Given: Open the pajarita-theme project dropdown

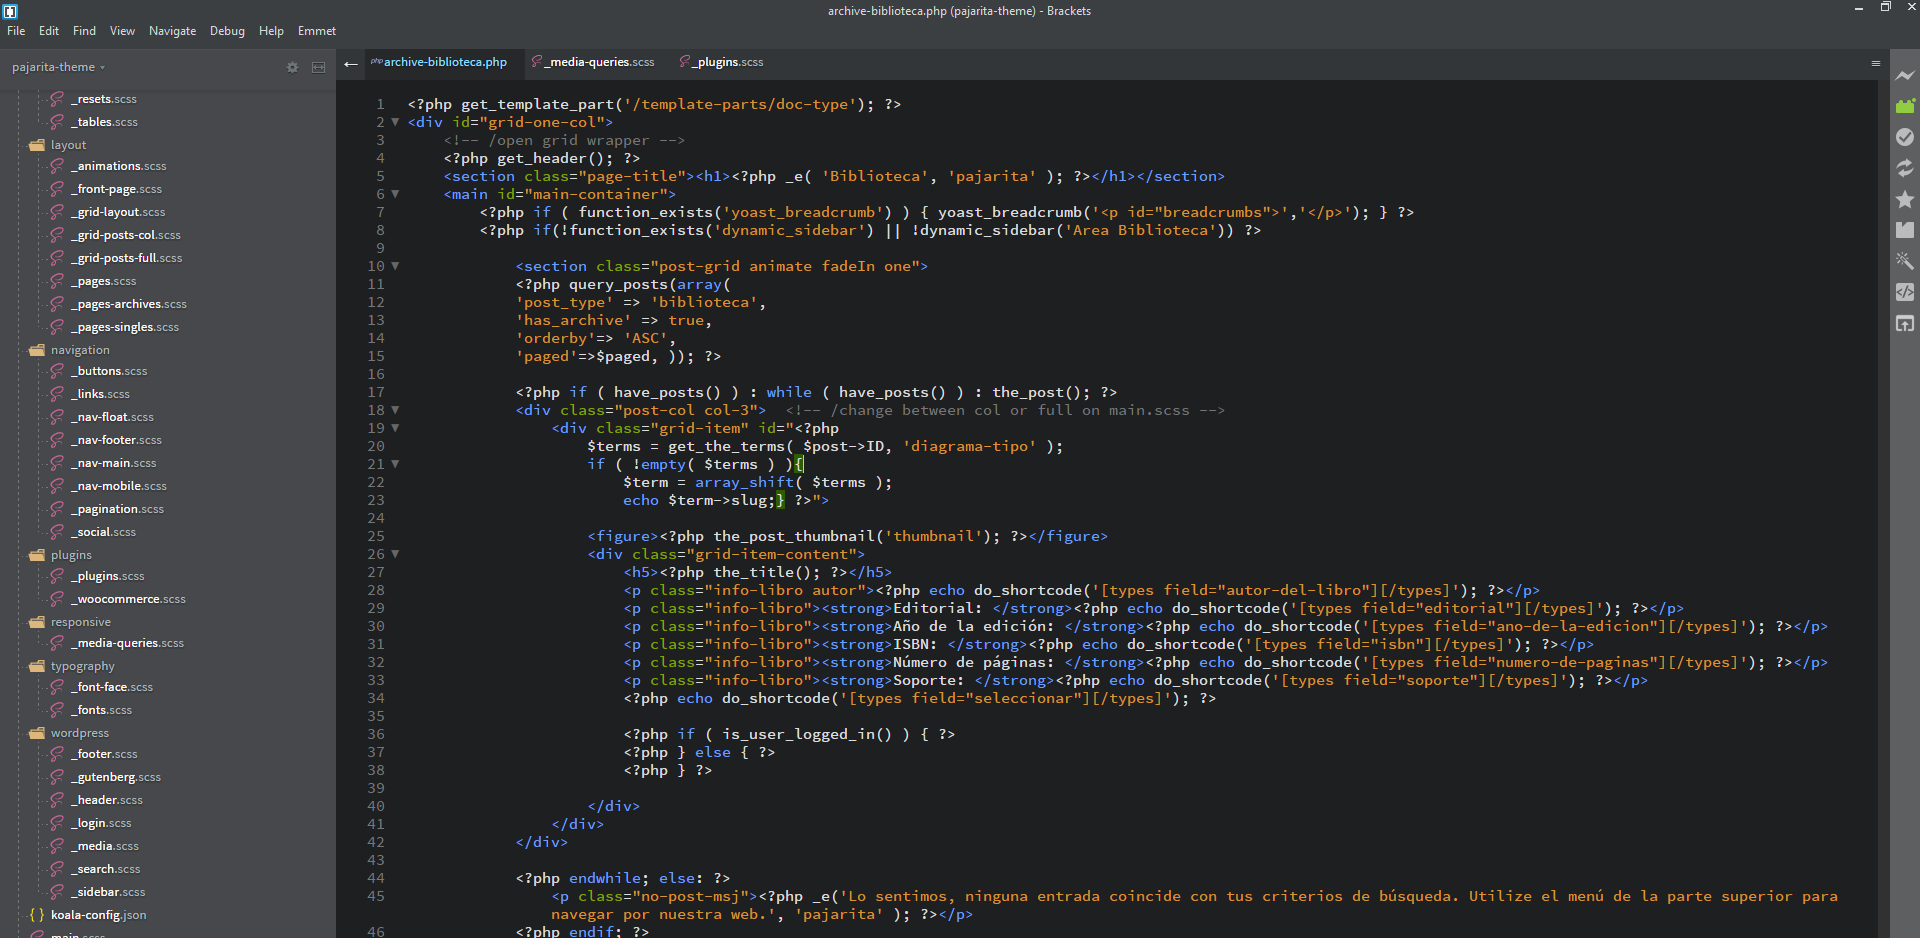Looking at the screenshot, I should click(58, 67).
